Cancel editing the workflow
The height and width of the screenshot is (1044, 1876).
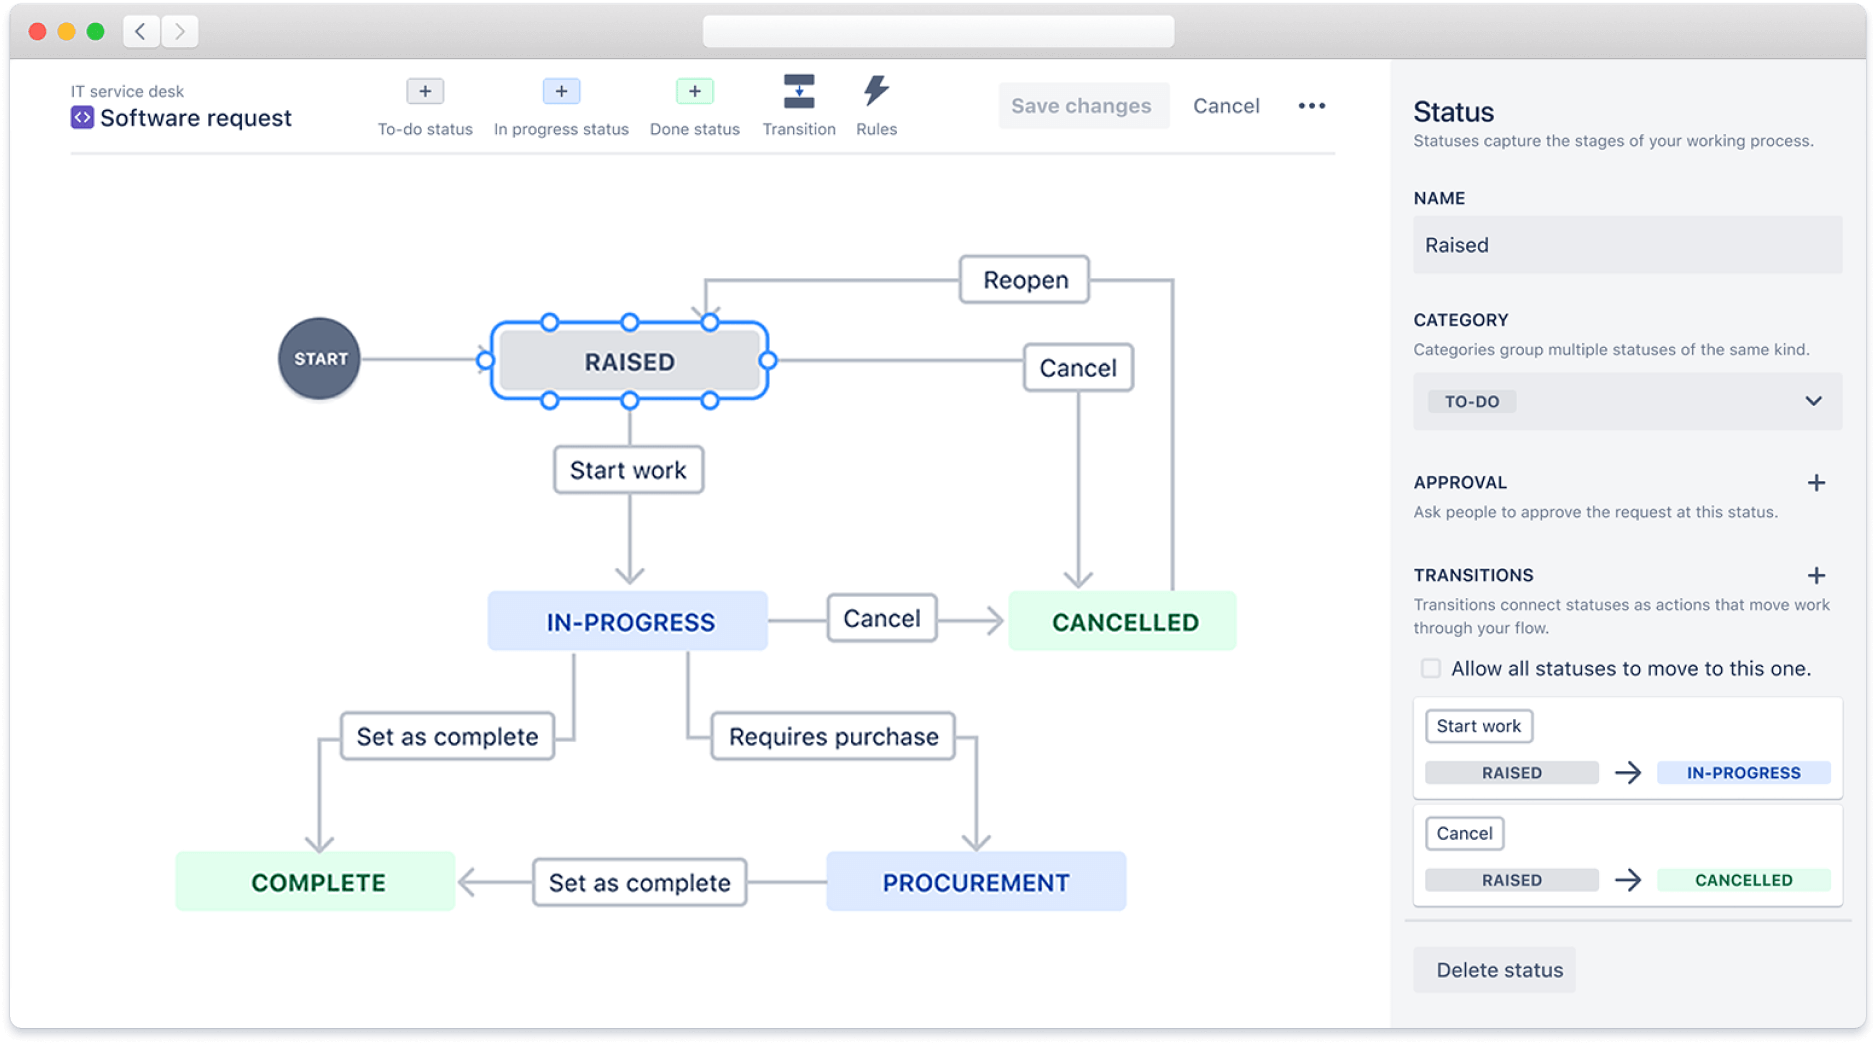pos(1226,105)
